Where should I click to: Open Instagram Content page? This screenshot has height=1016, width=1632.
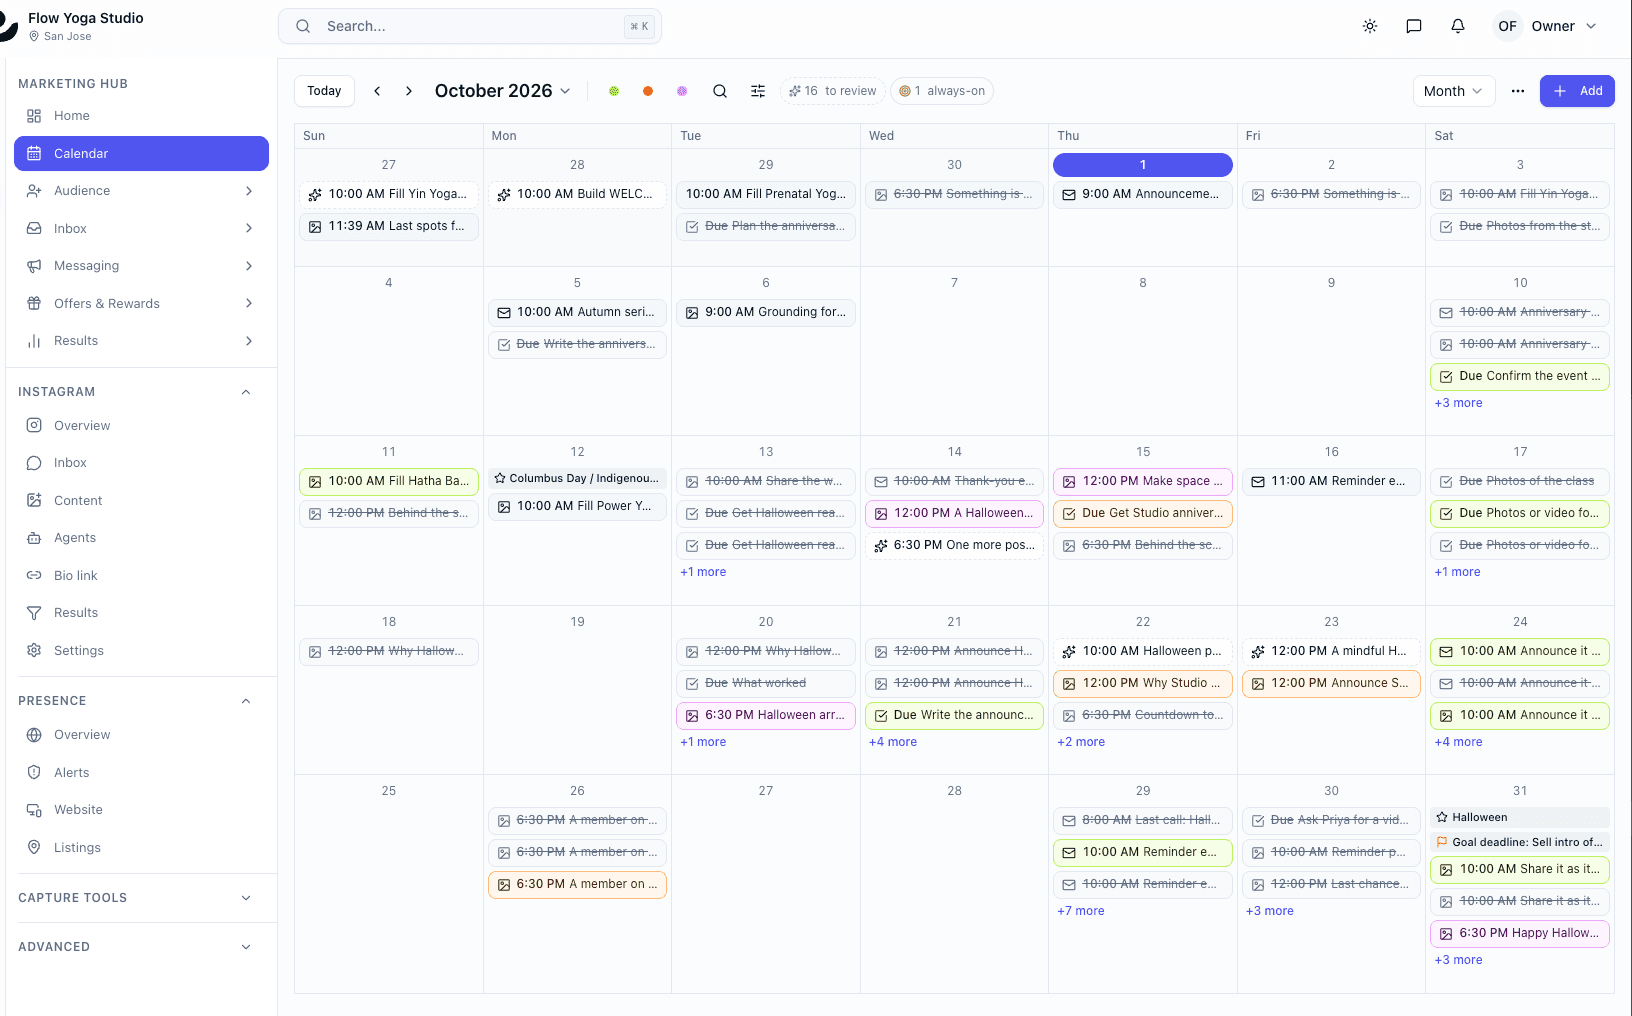click(141, 500)
